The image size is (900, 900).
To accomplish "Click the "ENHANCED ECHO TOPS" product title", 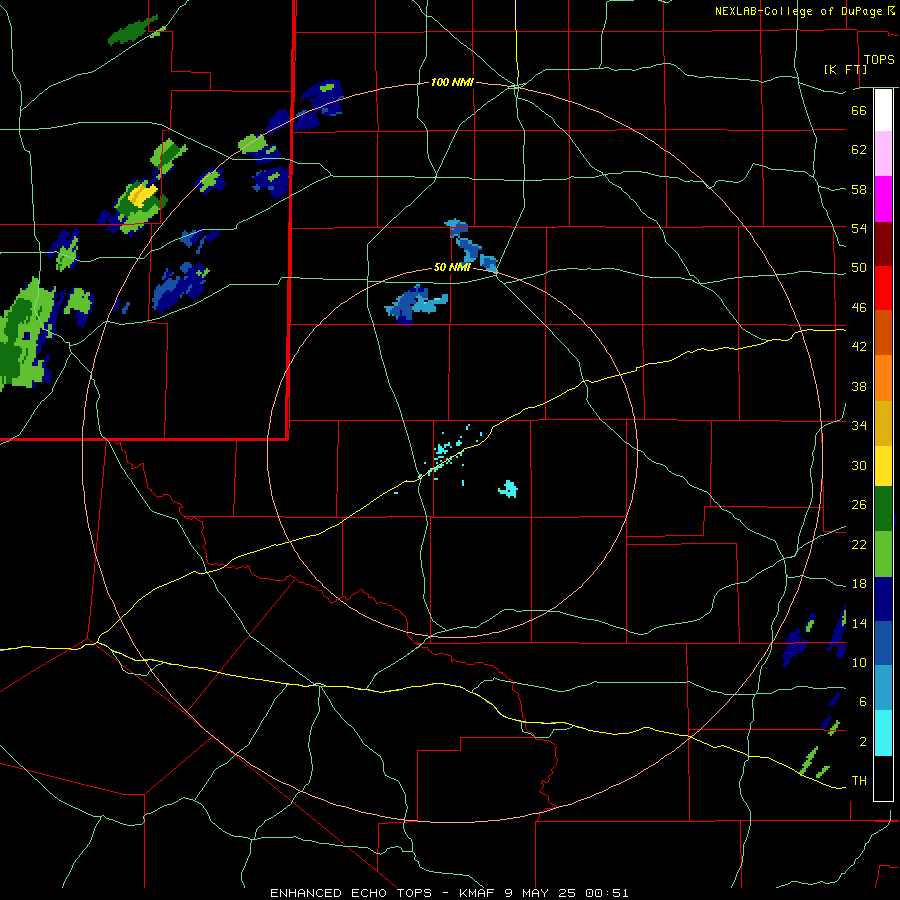I will 351,893.
